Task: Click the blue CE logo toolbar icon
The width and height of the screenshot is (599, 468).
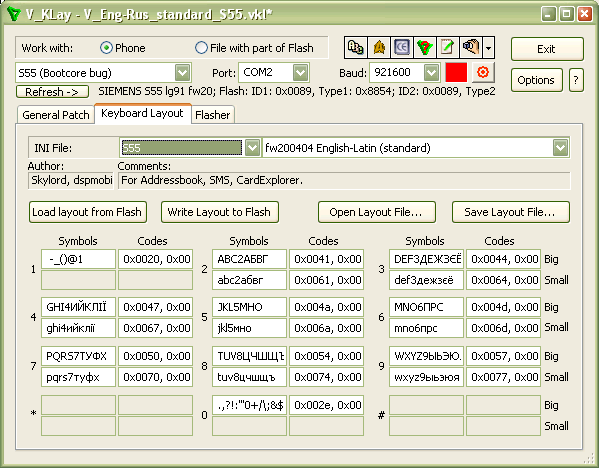Action: pos(402,47)
